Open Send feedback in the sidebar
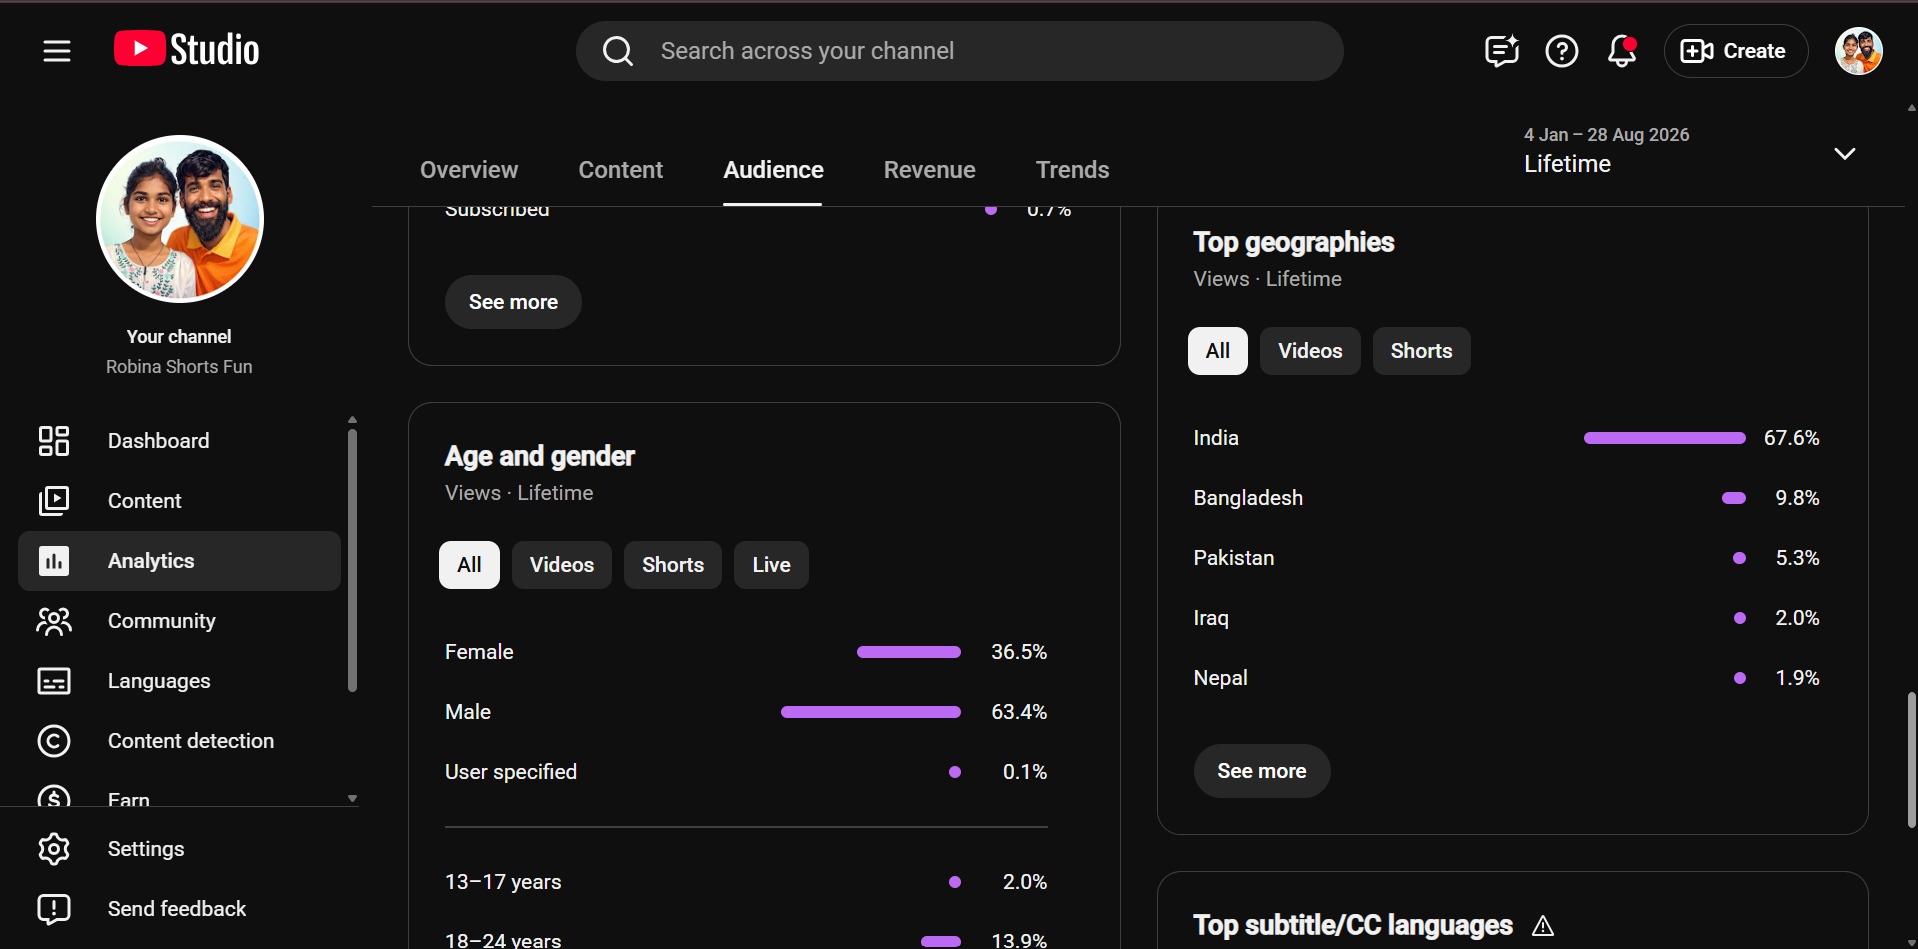This screenshot has height=949, width=1918. 180,909
